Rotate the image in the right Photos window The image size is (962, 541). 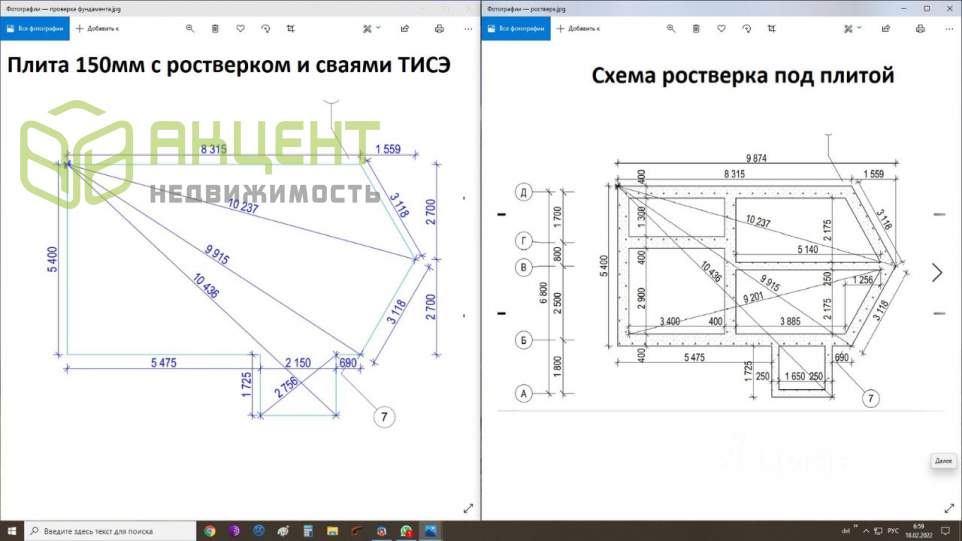tap(747, 28)
